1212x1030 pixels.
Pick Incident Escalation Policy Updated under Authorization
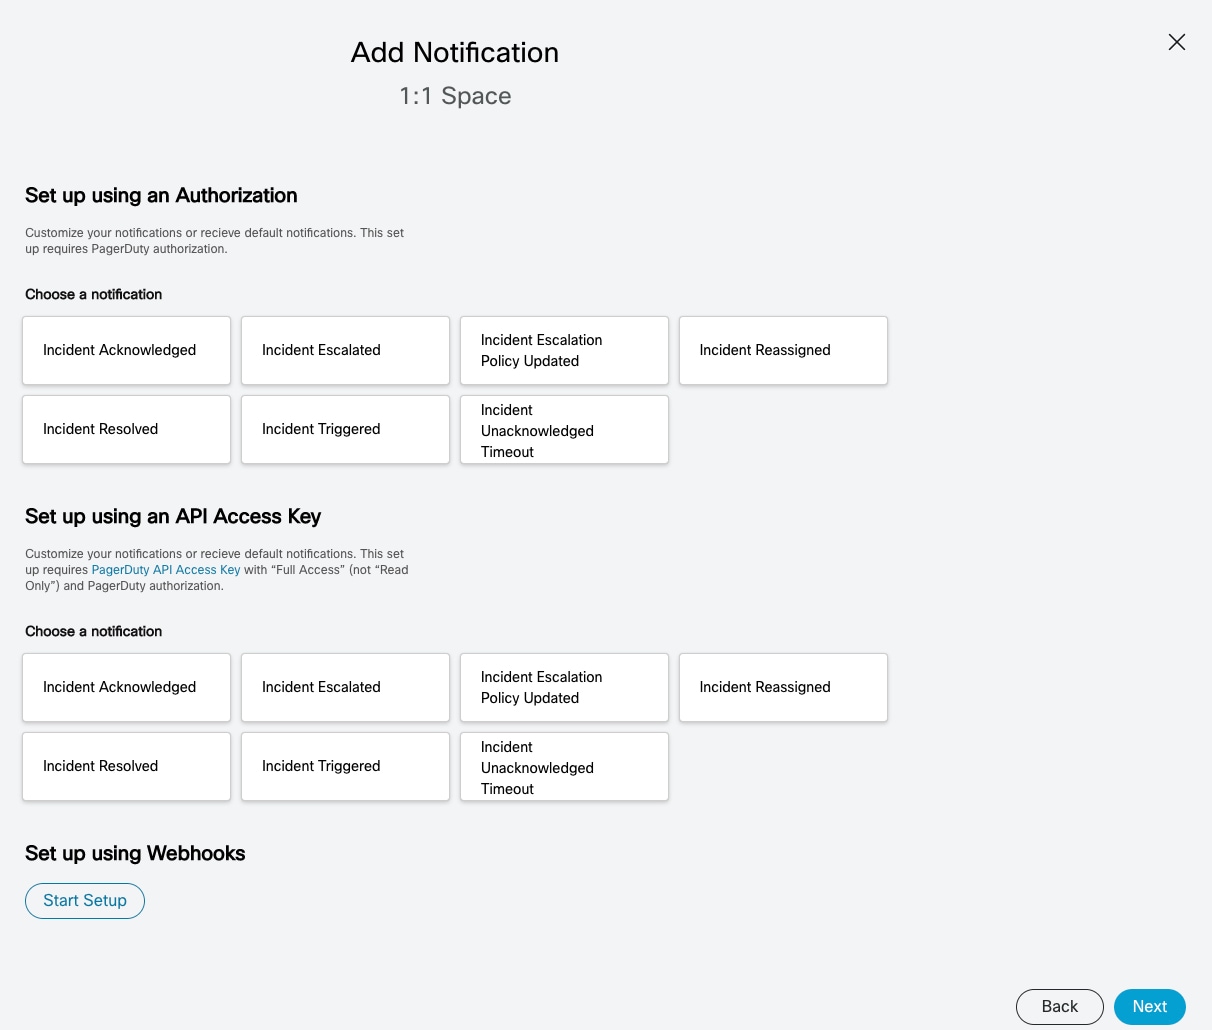pos(564,350)
